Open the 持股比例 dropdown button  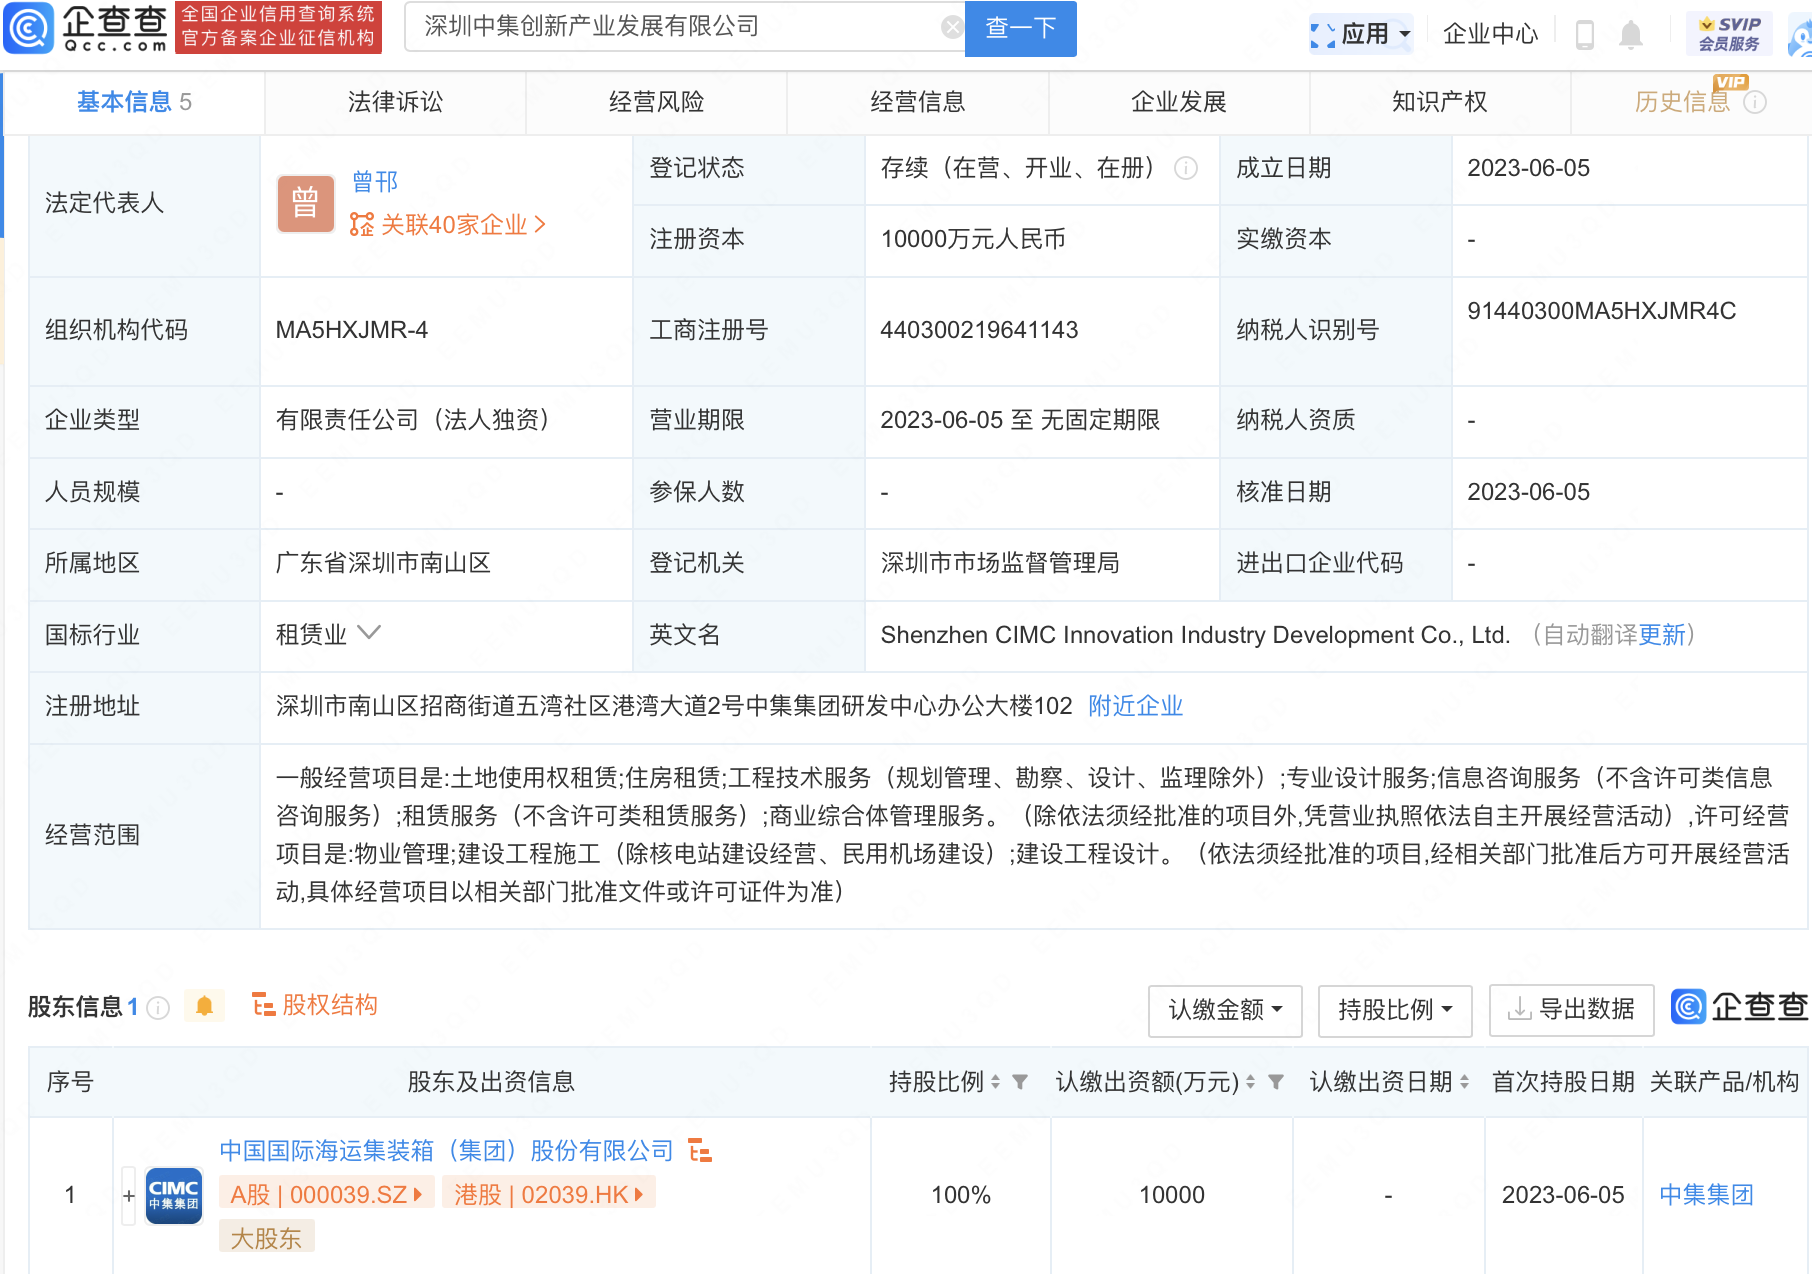point(1395,1010)
